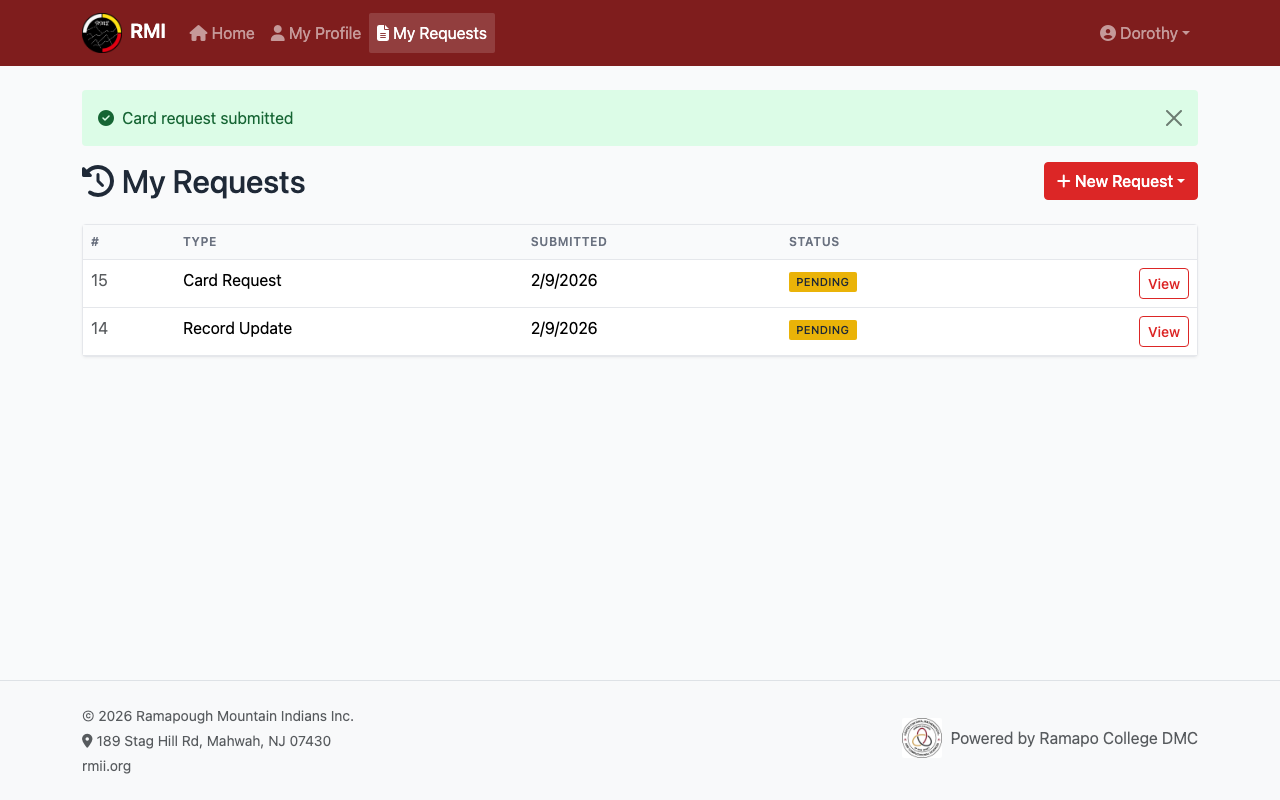
Task: Open the New Request dropdown
Action: tap(1120, 181)
